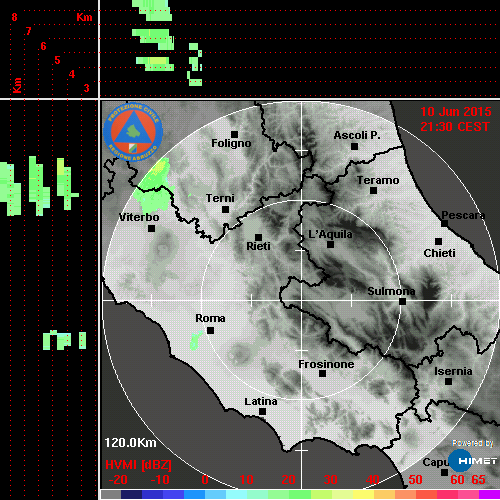Image resolution: width=500 pixels, height=500 pixels.
Task: Select the square marker for Pescara
Action: (445, 224)
